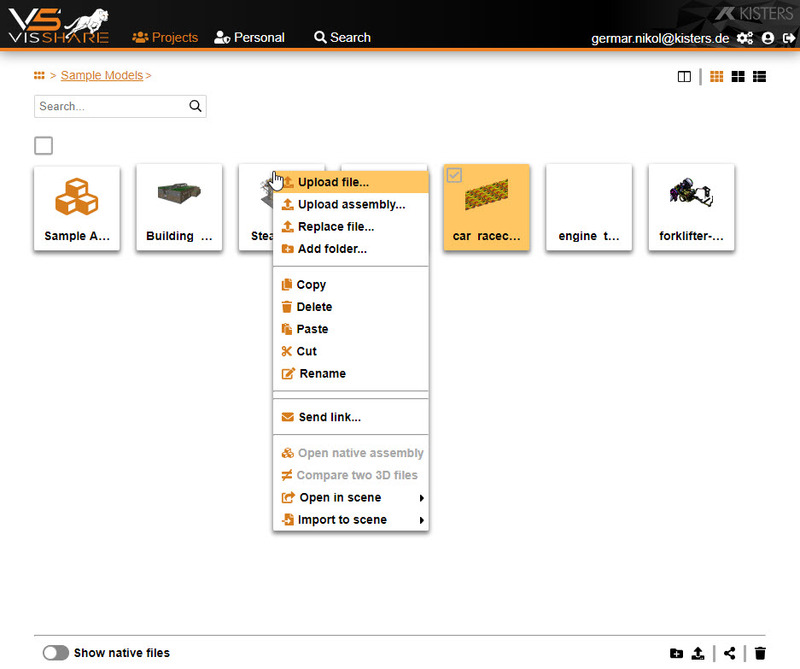Select Add folder... menu entry
800x669 pixels.
click(351, 249)
